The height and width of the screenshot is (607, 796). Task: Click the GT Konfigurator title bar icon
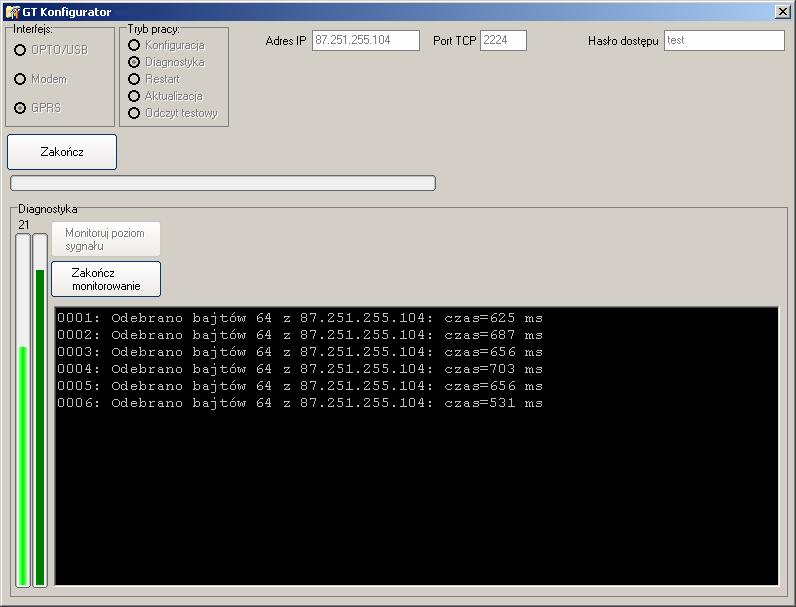point(12,11)
